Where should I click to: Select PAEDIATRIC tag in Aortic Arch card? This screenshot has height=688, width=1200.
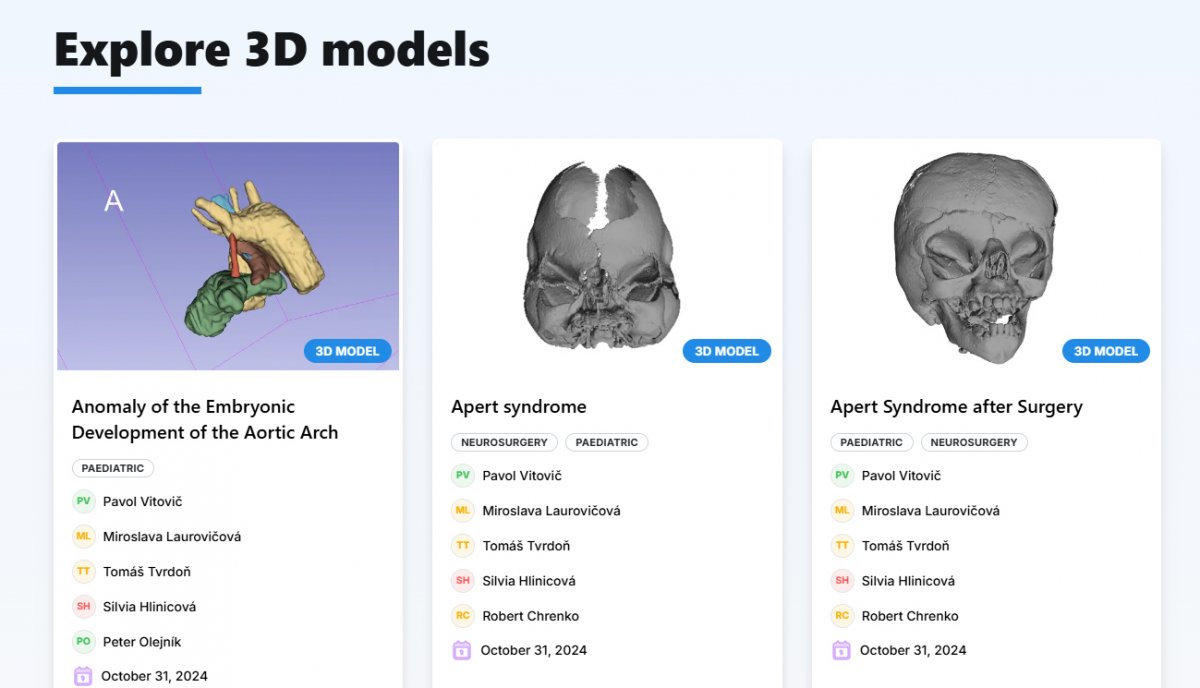click(x=113, y=468)
